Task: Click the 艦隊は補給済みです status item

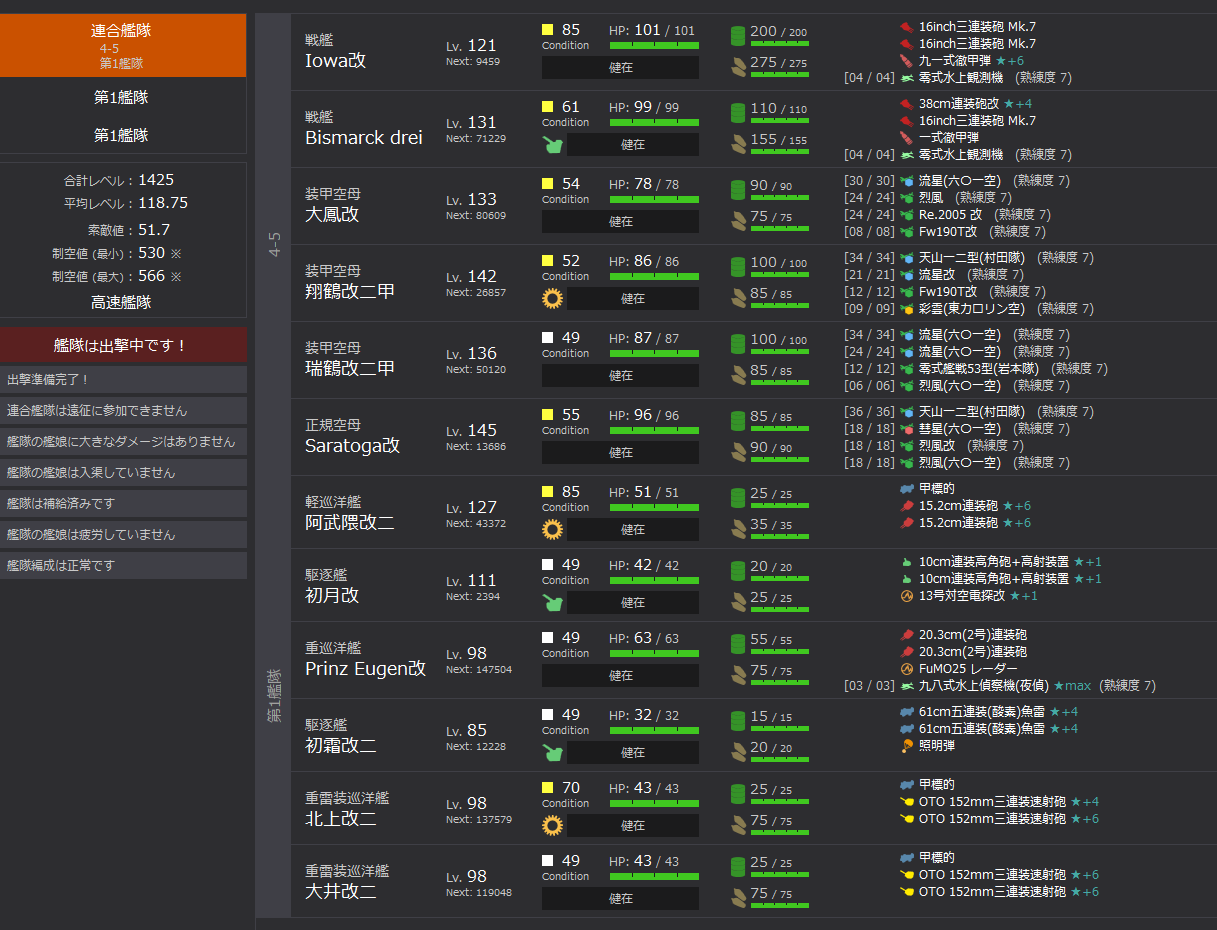Action: tap(122, 503)
